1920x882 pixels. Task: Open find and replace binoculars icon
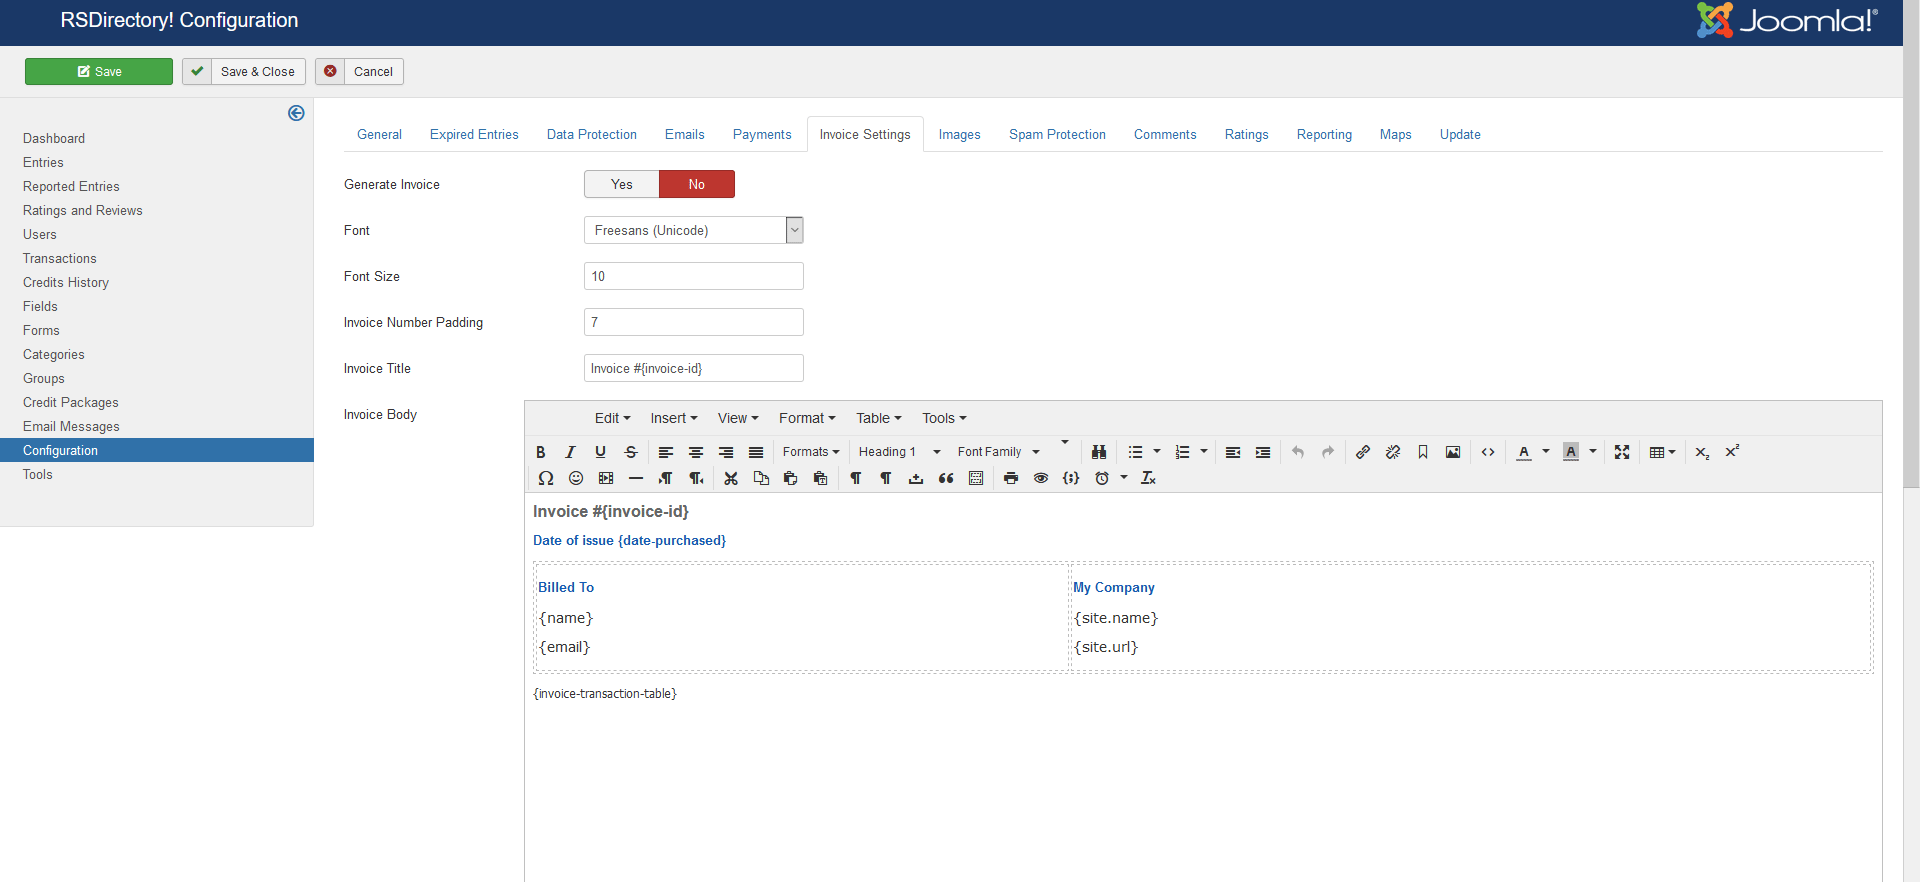click(x=1099, y=452)
